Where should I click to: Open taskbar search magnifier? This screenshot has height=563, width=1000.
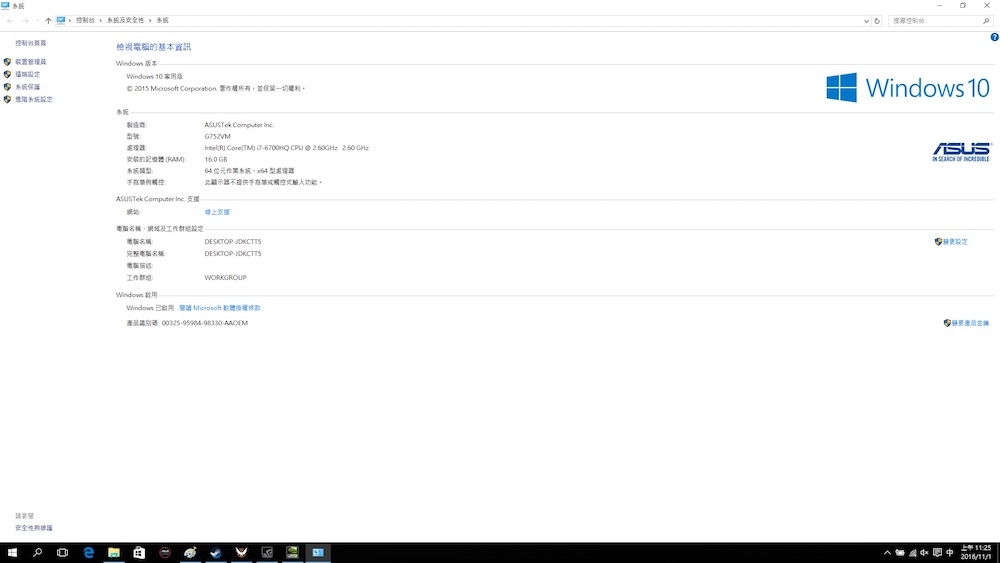click(x=37, y=553)
